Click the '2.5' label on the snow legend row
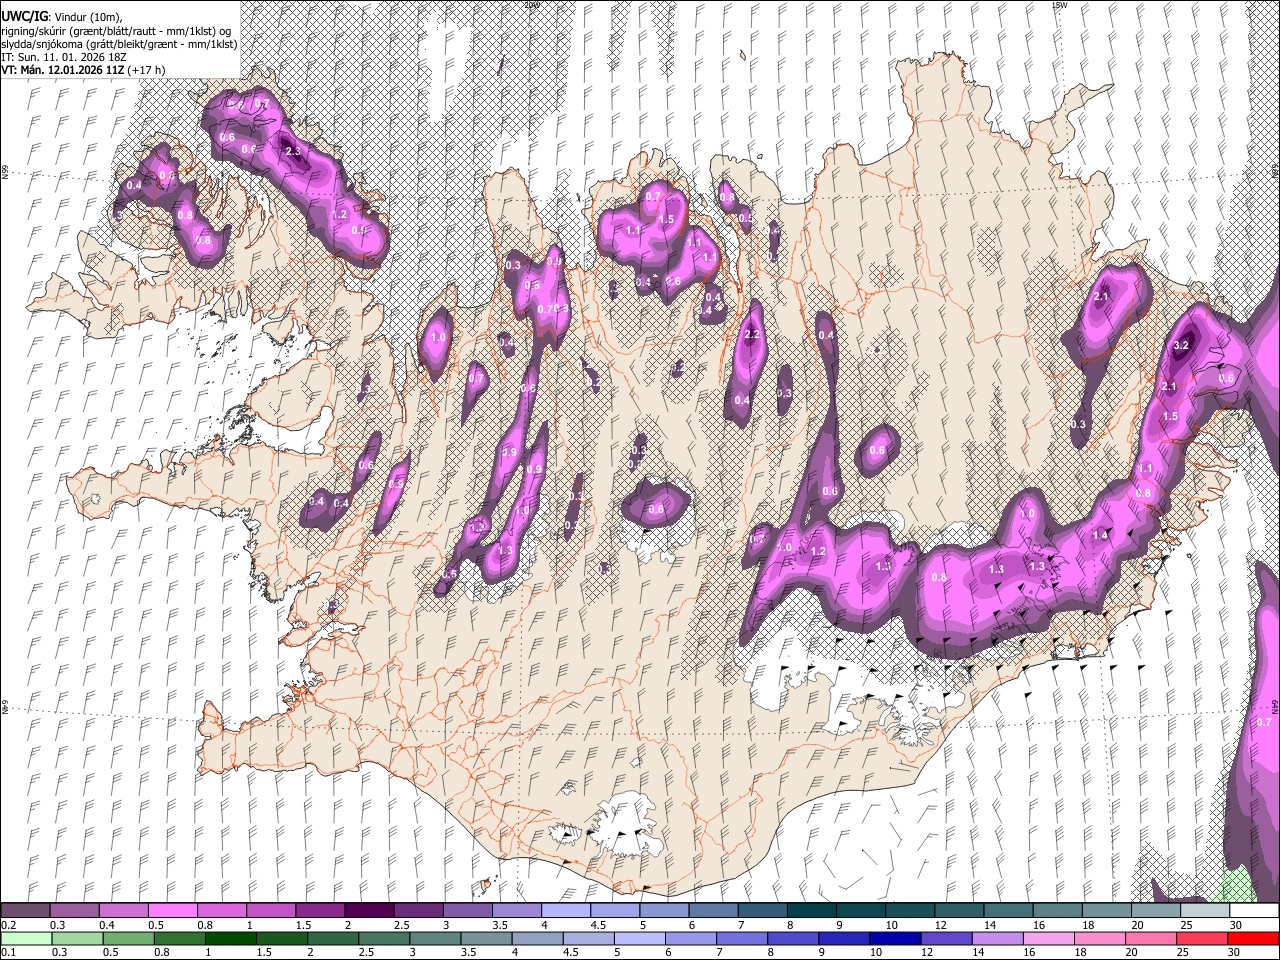 (x=402, y=925)
